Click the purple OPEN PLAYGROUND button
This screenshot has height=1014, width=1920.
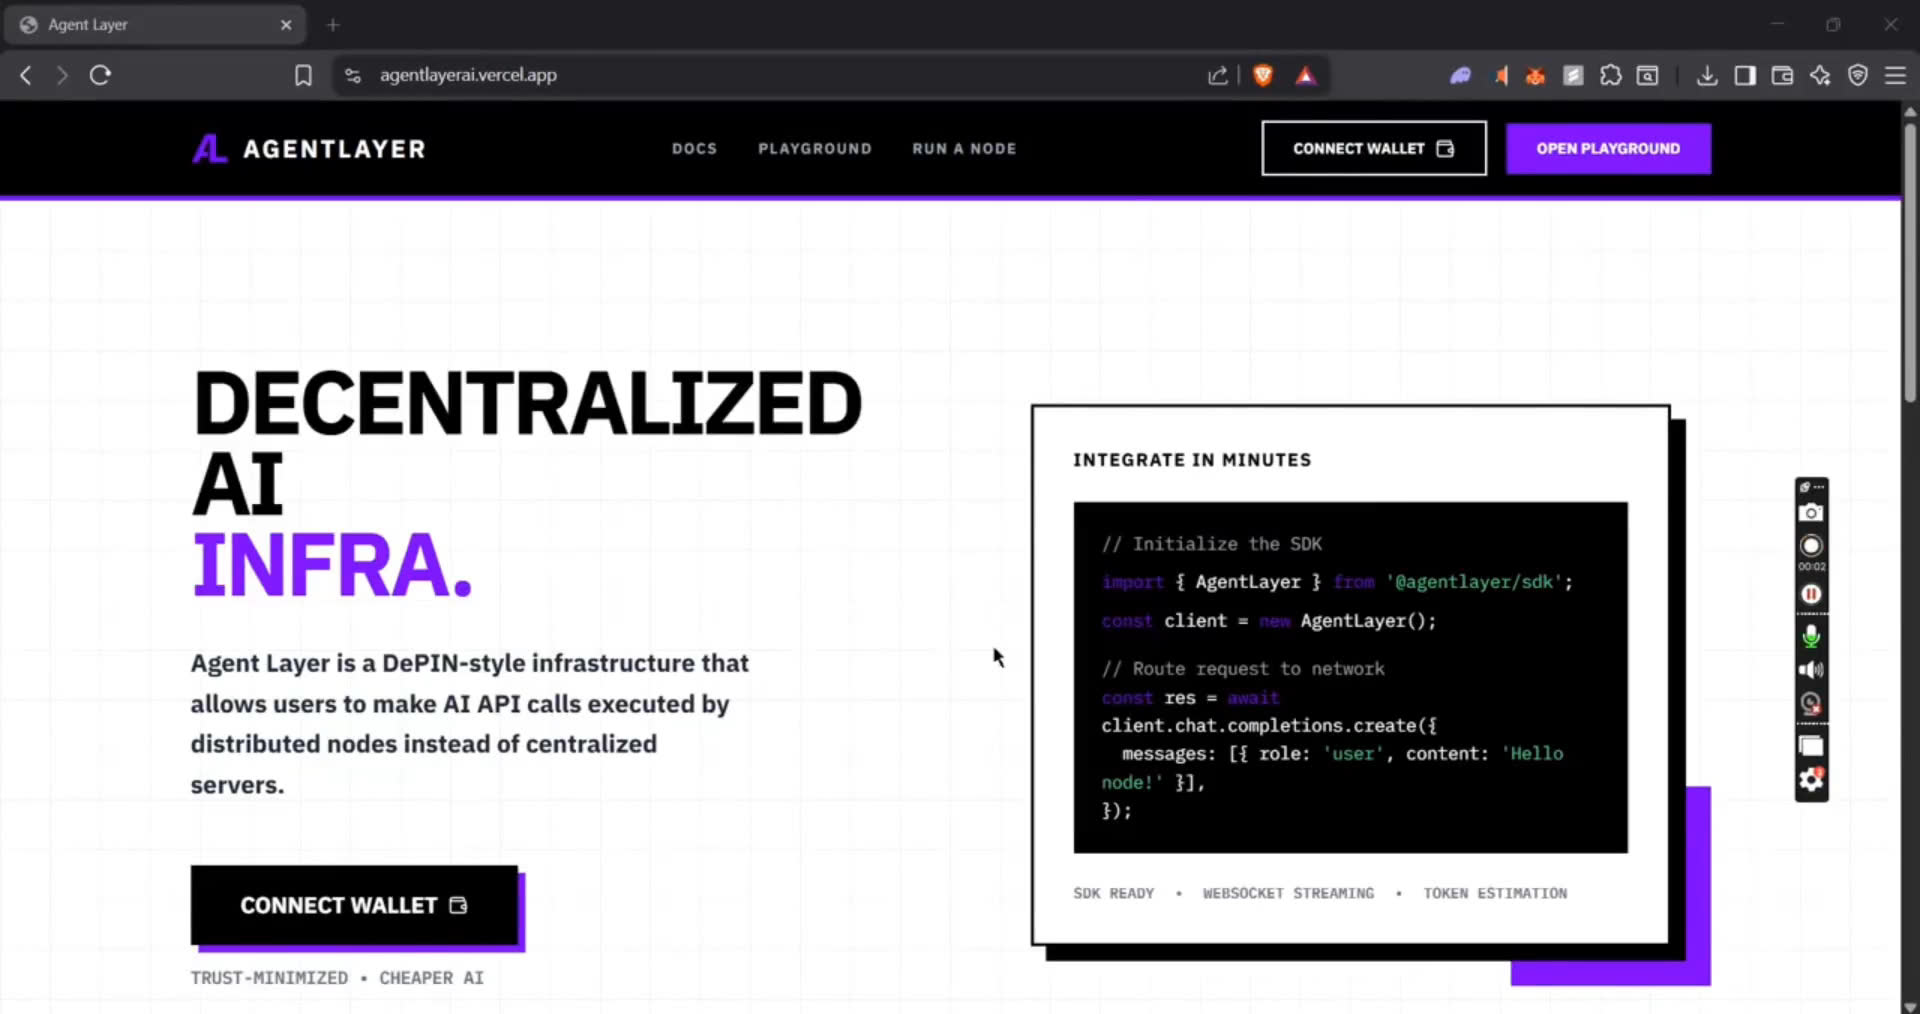click(x=1608, y=148)
